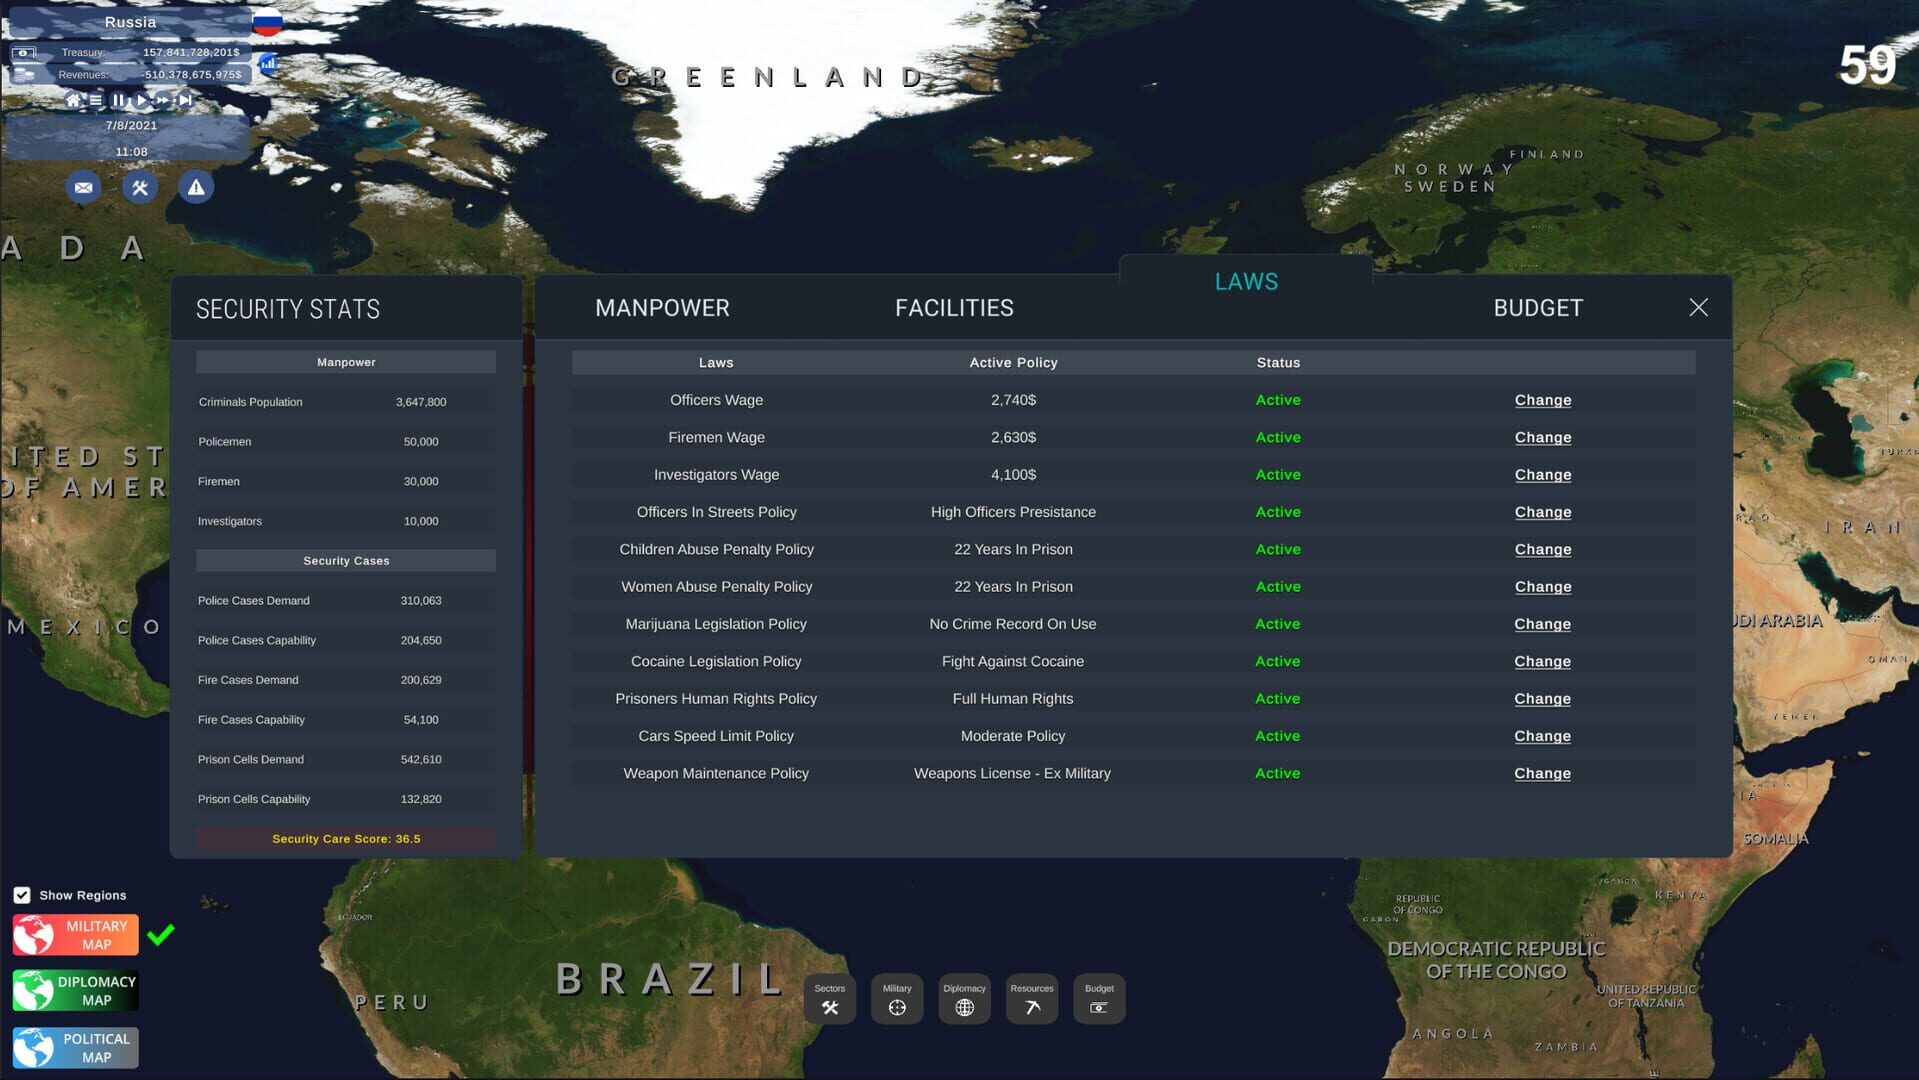Open the warning alerts triangle icon
Screen dimensions: 1919x1080
(196, 187)
